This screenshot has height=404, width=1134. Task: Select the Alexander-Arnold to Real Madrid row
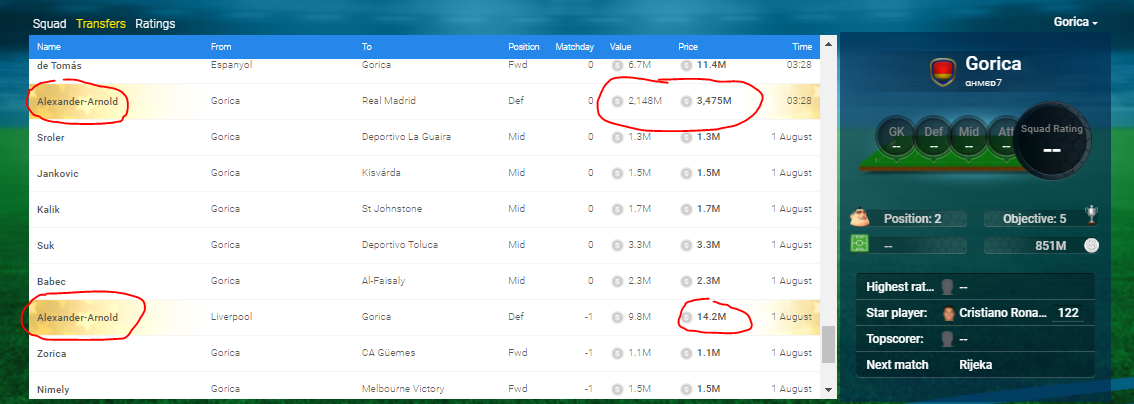tap(424, 101)
